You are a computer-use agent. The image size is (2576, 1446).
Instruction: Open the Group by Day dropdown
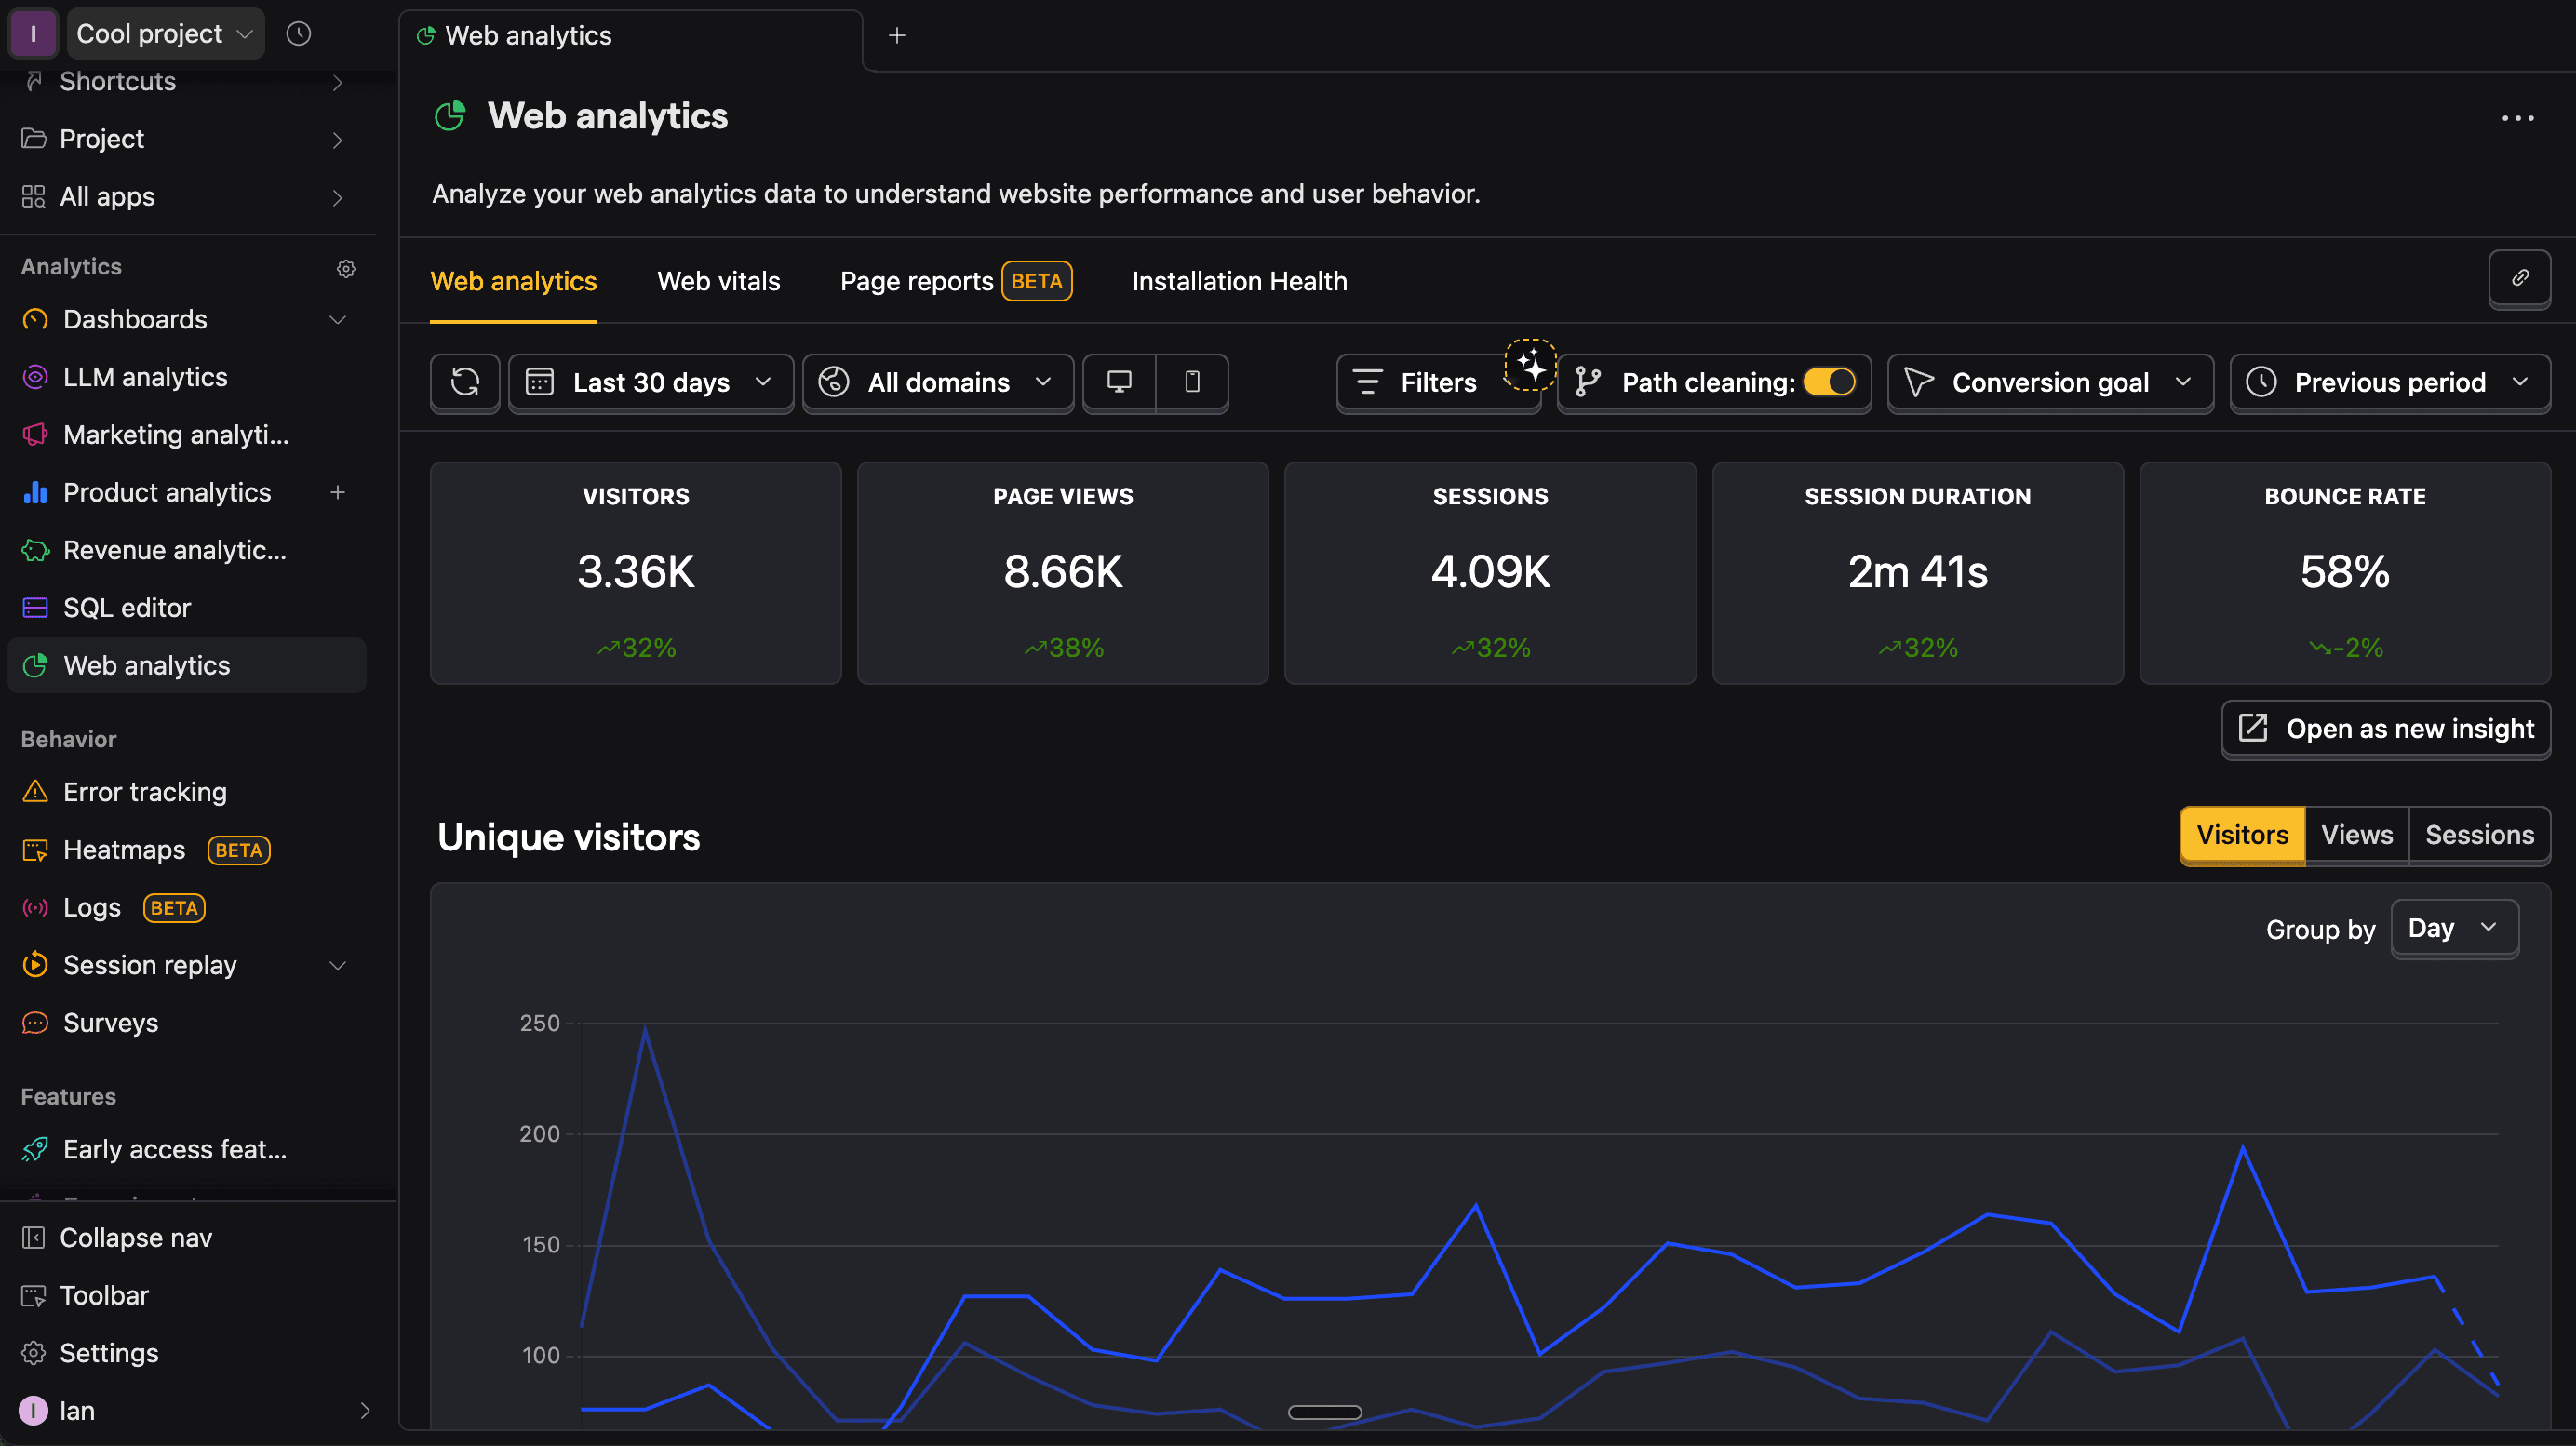pos(2453,928)
